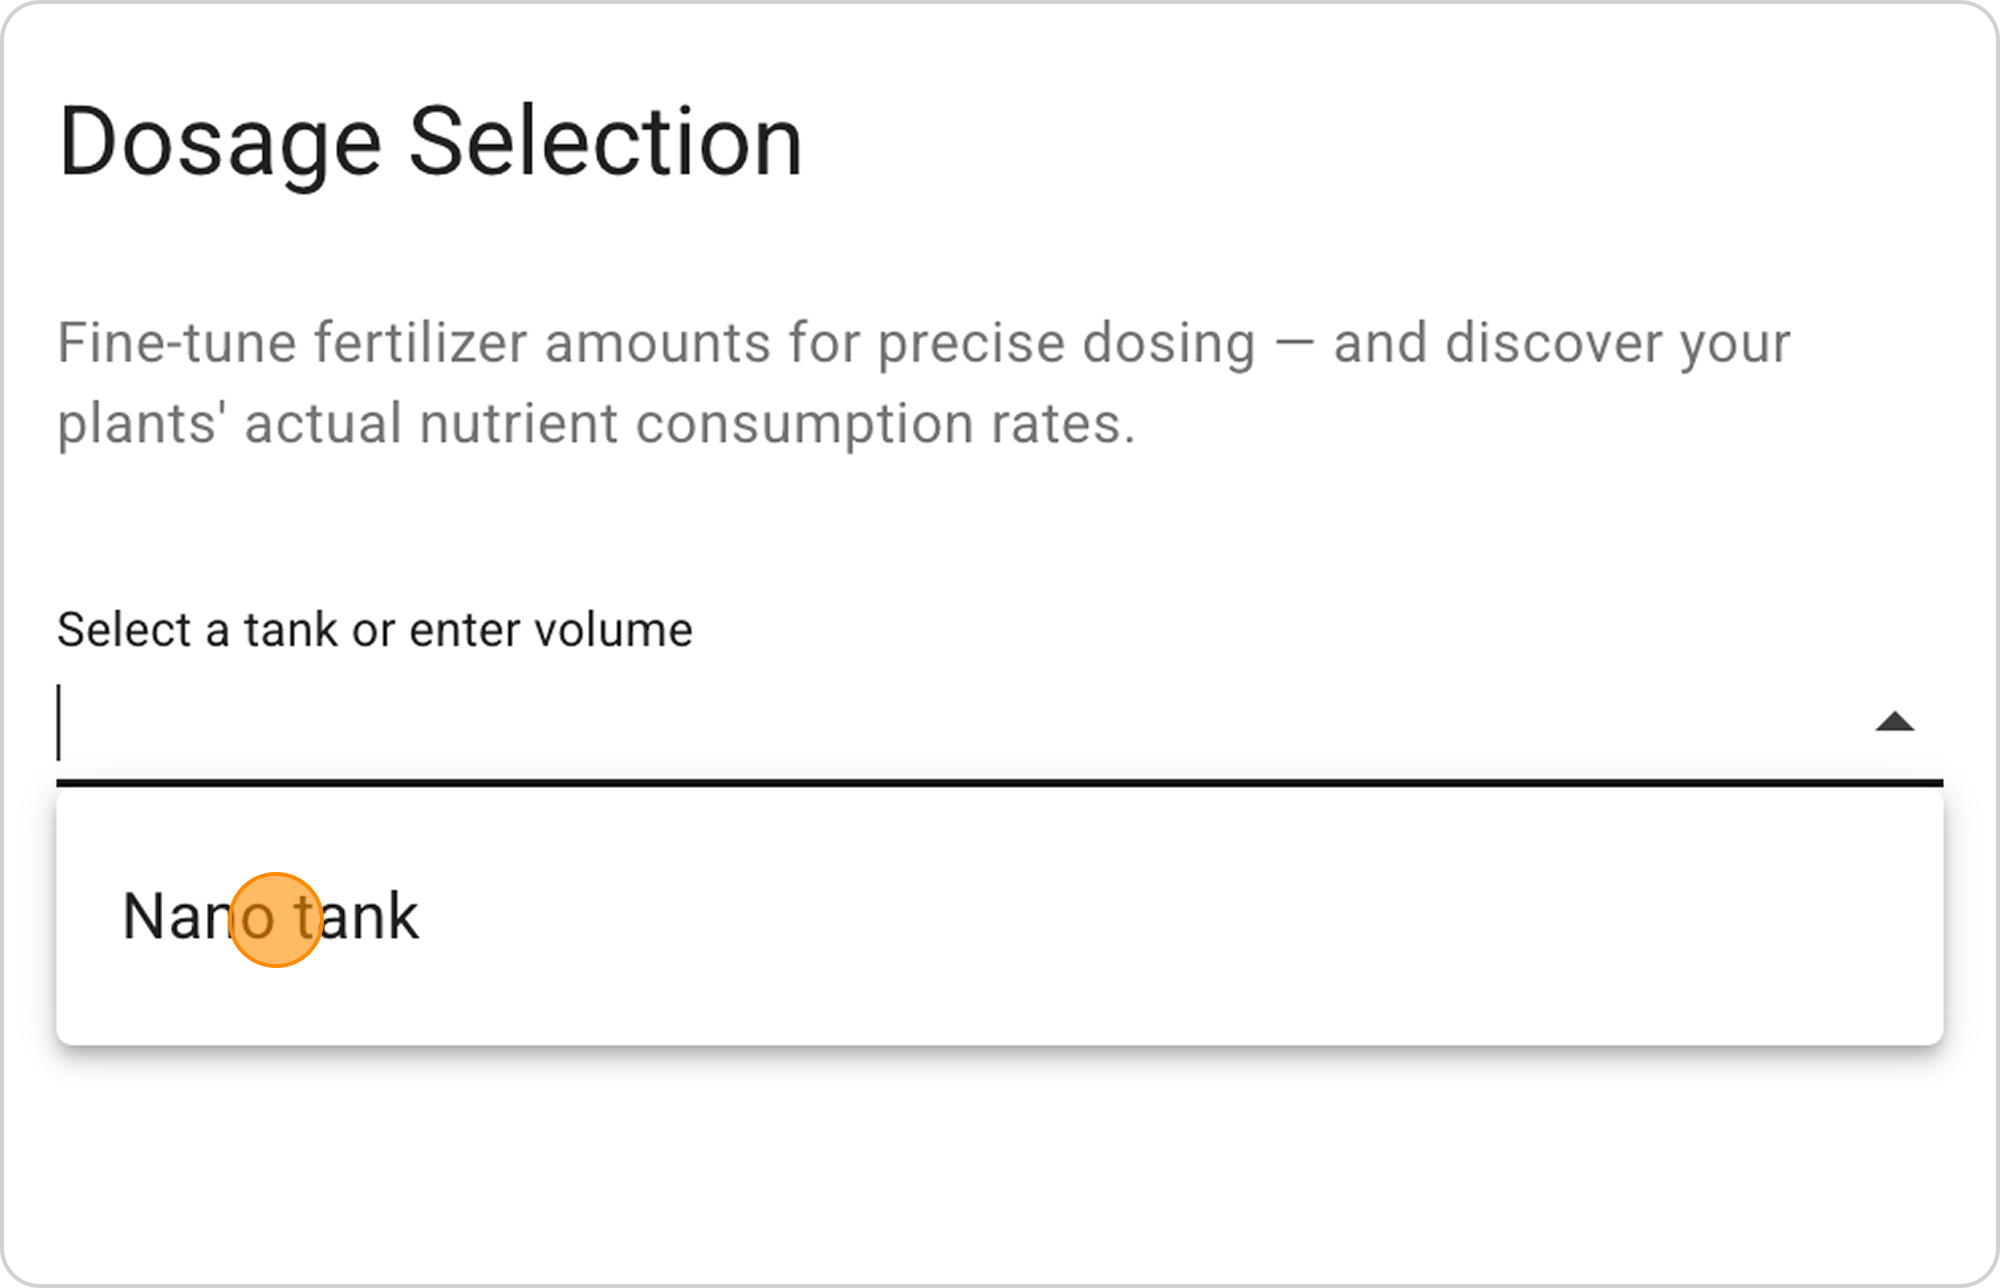Click the word 'Dosage' in the title
The width and height of the screenshot is (2000, 1288).
click(220, 142)
